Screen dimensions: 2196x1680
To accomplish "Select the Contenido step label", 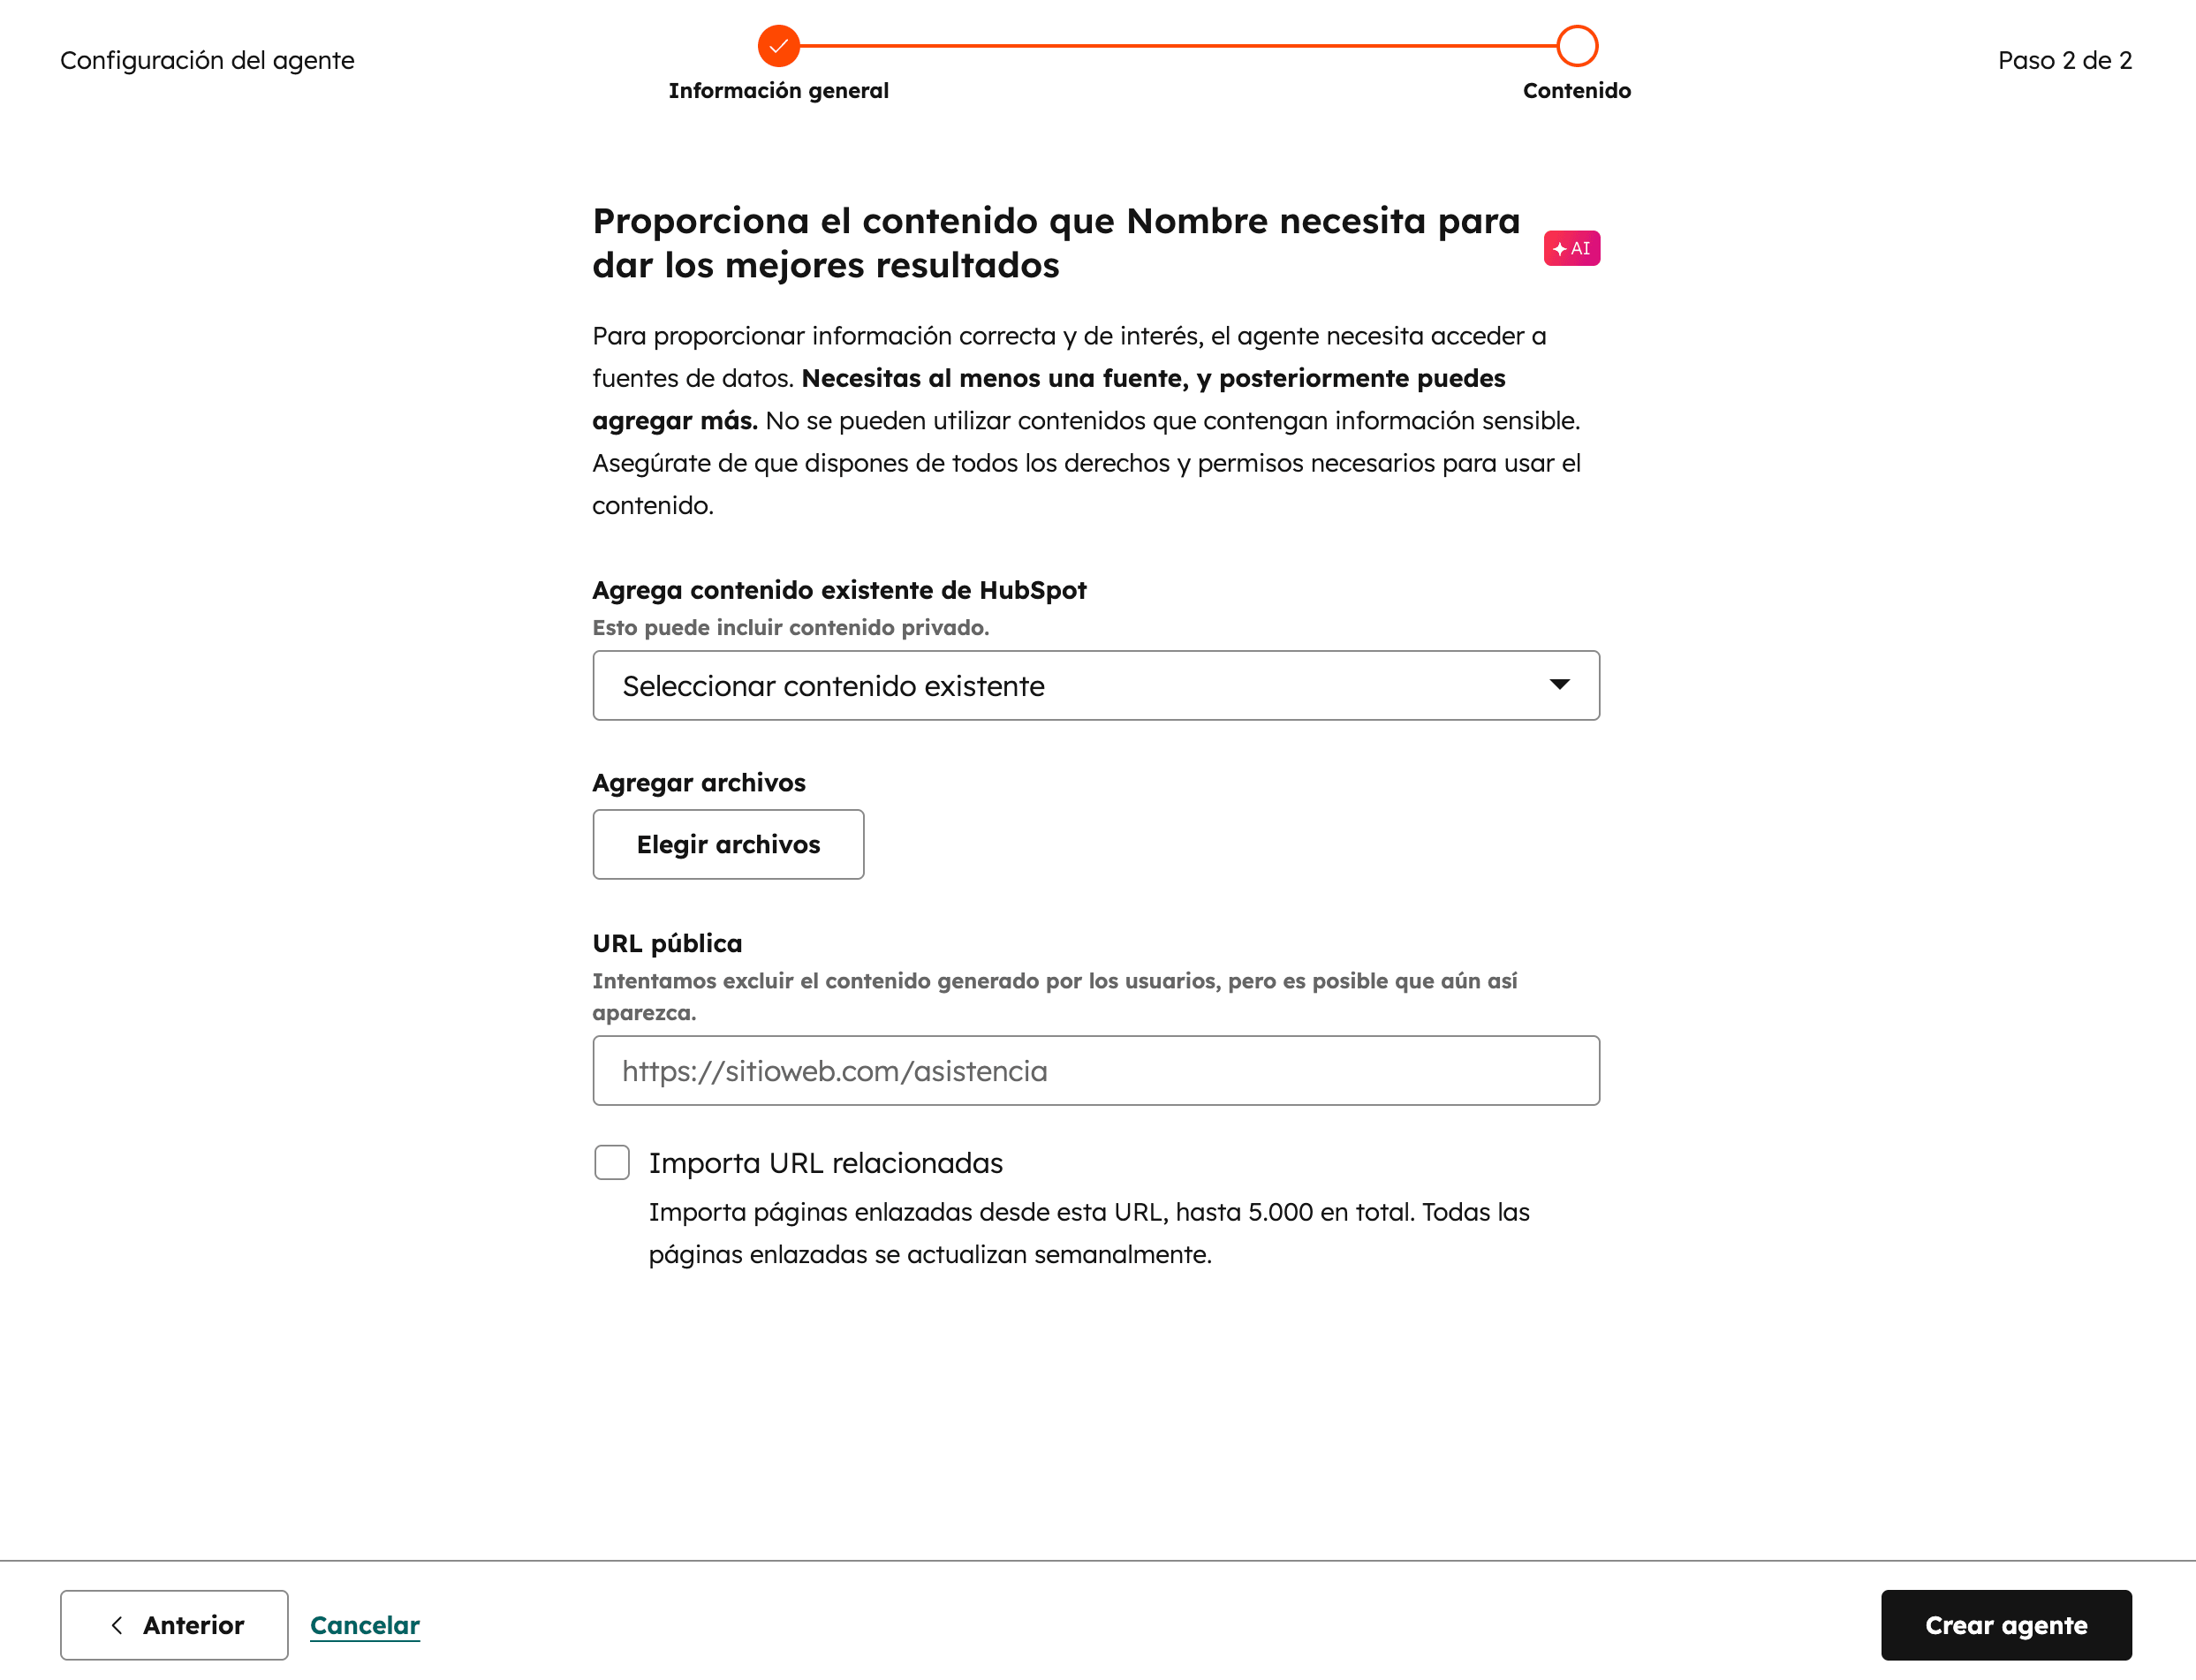I will (1577, 90).
